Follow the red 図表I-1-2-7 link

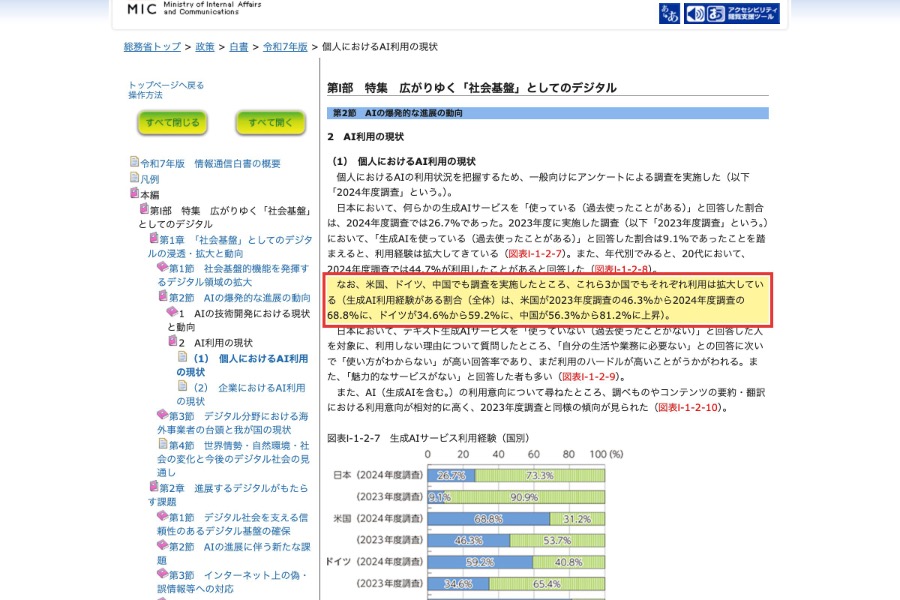tap(535, 253)
